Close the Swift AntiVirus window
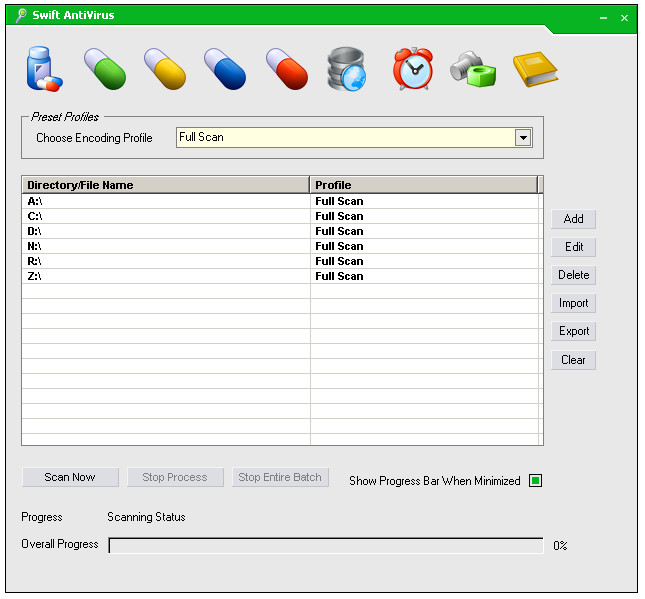Viewport: 645px width, 599px height. 624,18
